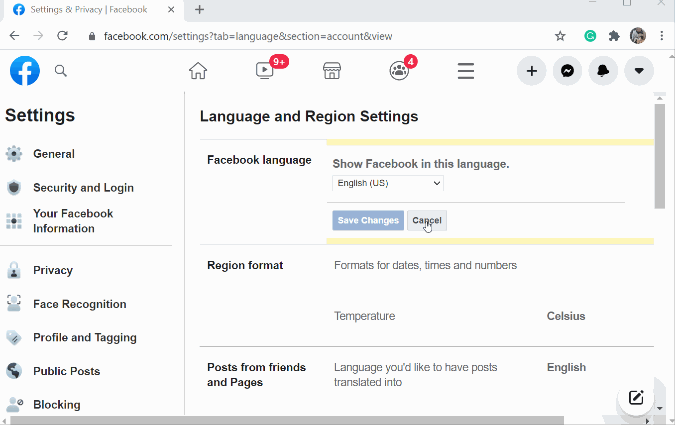Expand the Account arrow menu
The image size is (675, 425).
pos(639,71)
